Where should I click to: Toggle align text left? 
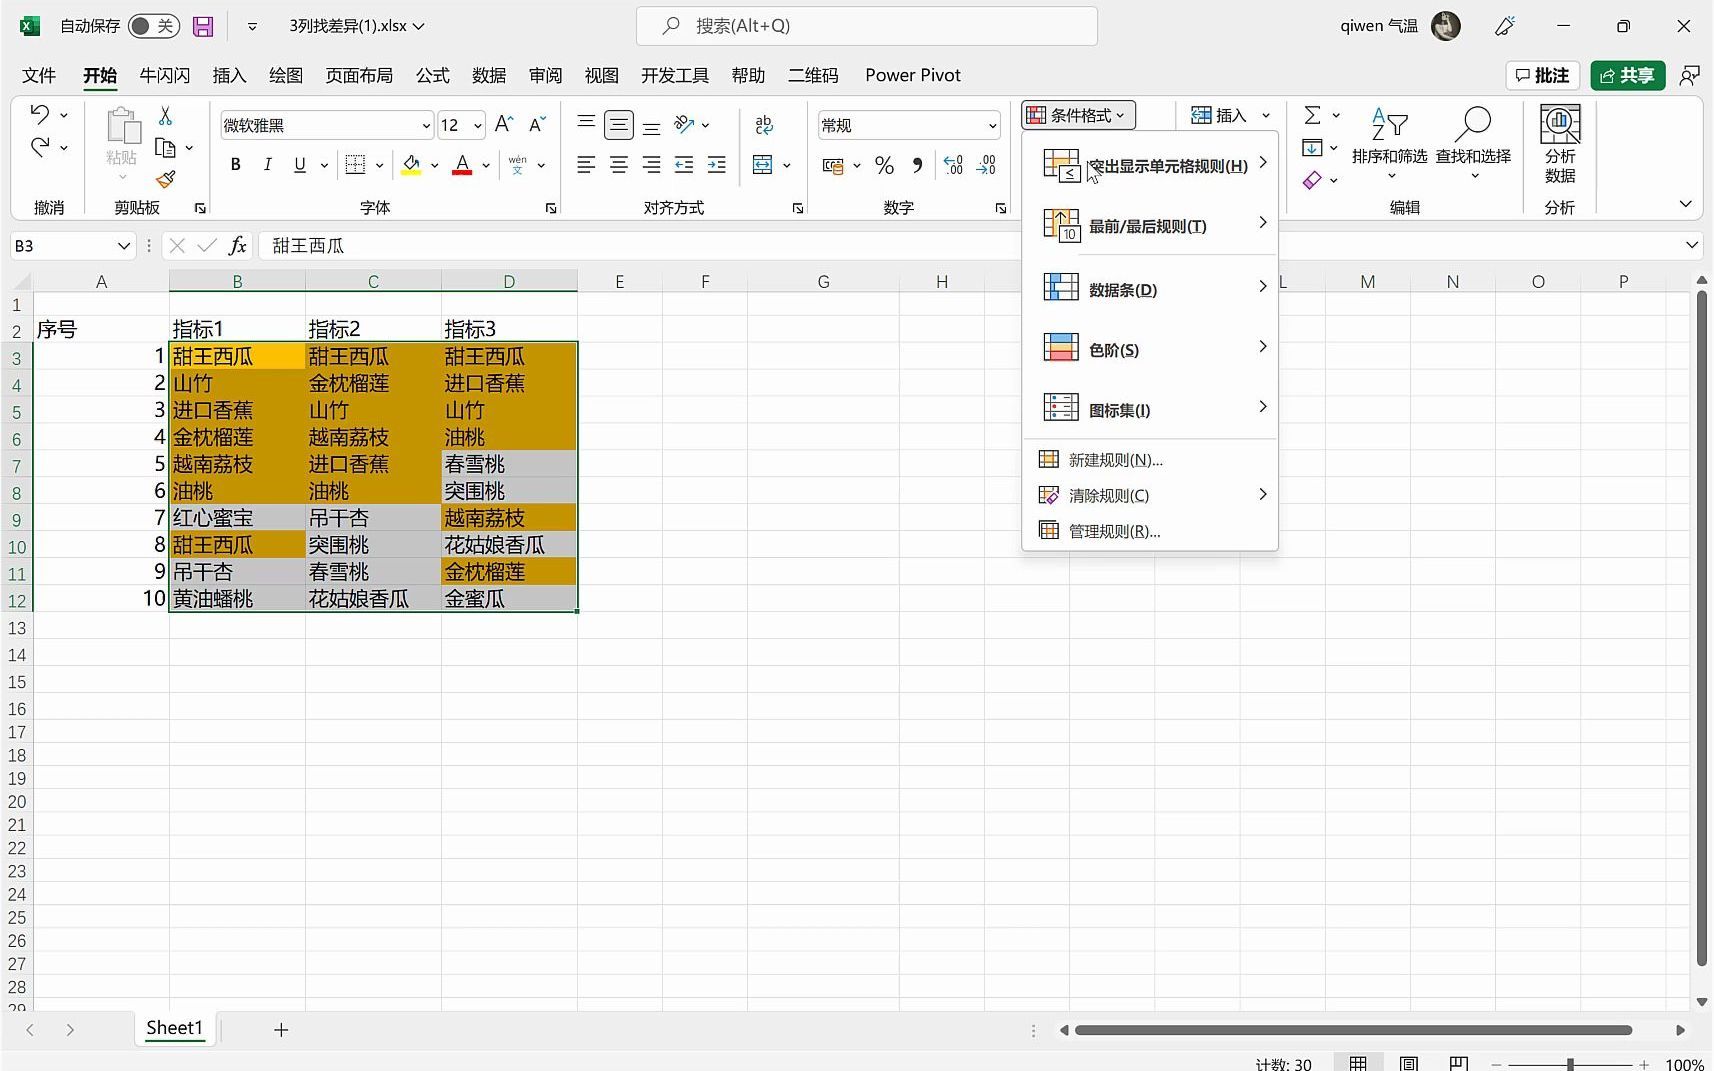click(586, 165)
